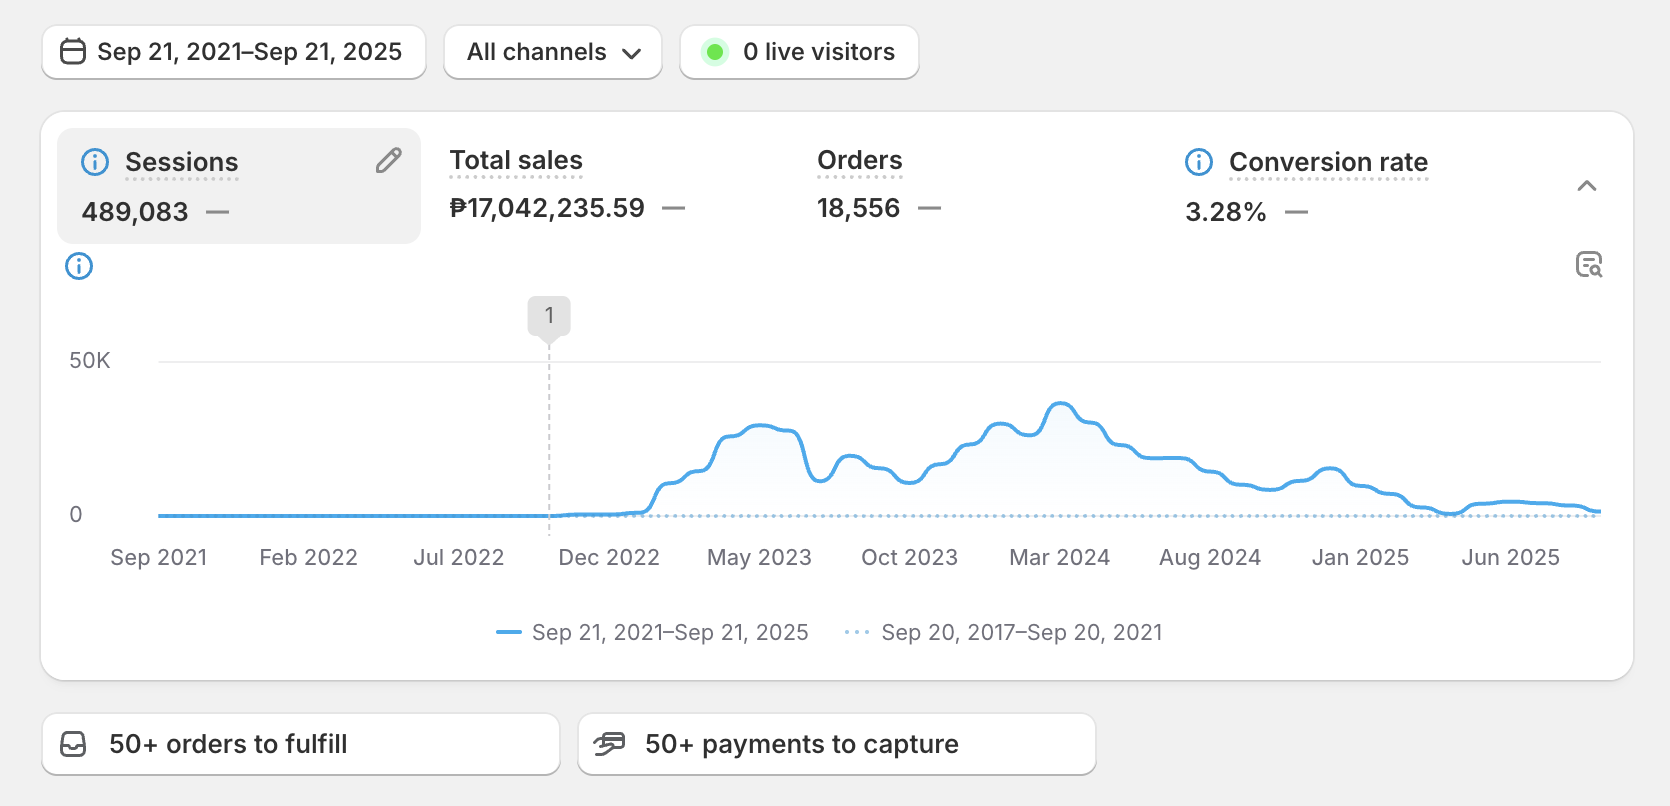Open the Sep 21, 2021–Sep 21, 2025 date picker
The height and width of the screenshot is (806, 1670).
tap(248, 52)
